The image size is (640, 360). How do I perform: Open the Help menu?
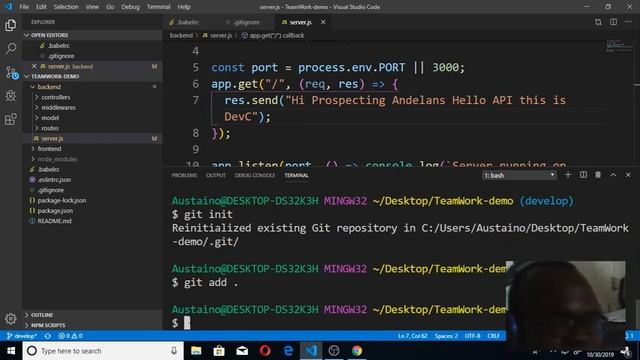click(x=184, y=7)
